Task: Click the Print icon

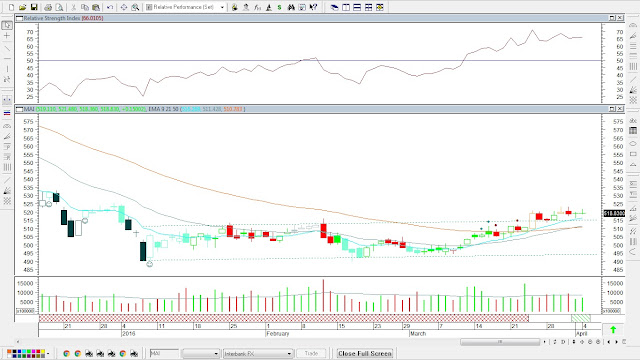Action: (x=48, y=7)
